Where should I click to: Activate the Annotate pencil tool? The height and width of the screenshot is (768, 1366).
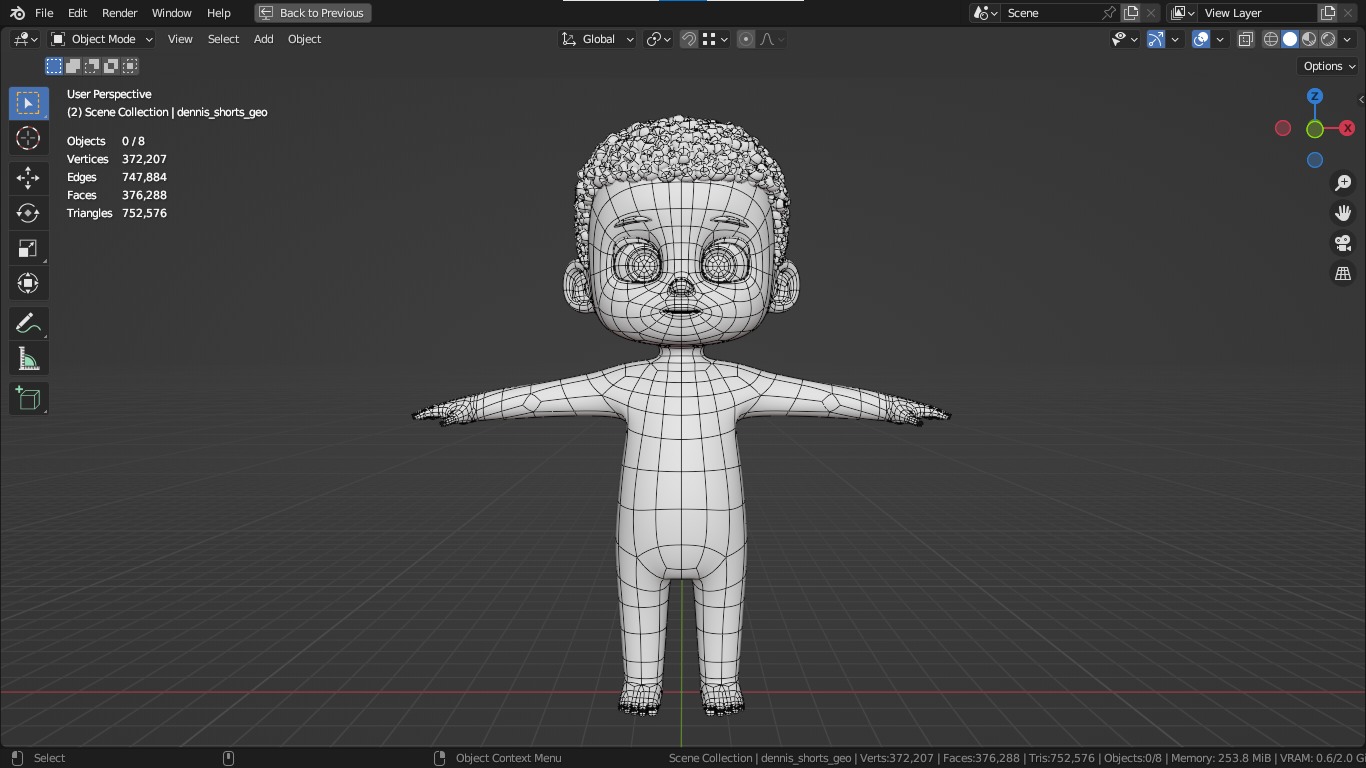click(28, 324)
